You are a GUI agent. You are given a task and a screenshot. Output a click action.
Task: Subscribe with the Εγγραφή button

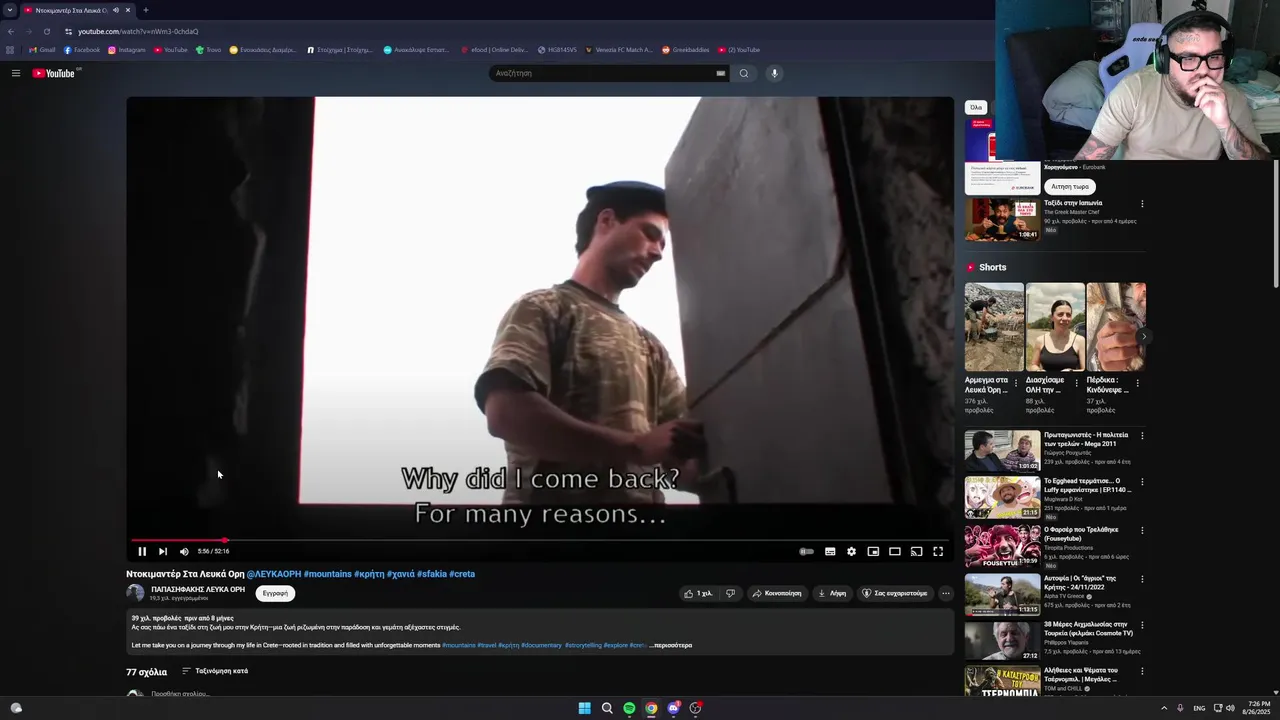click(x=275, y=593)
